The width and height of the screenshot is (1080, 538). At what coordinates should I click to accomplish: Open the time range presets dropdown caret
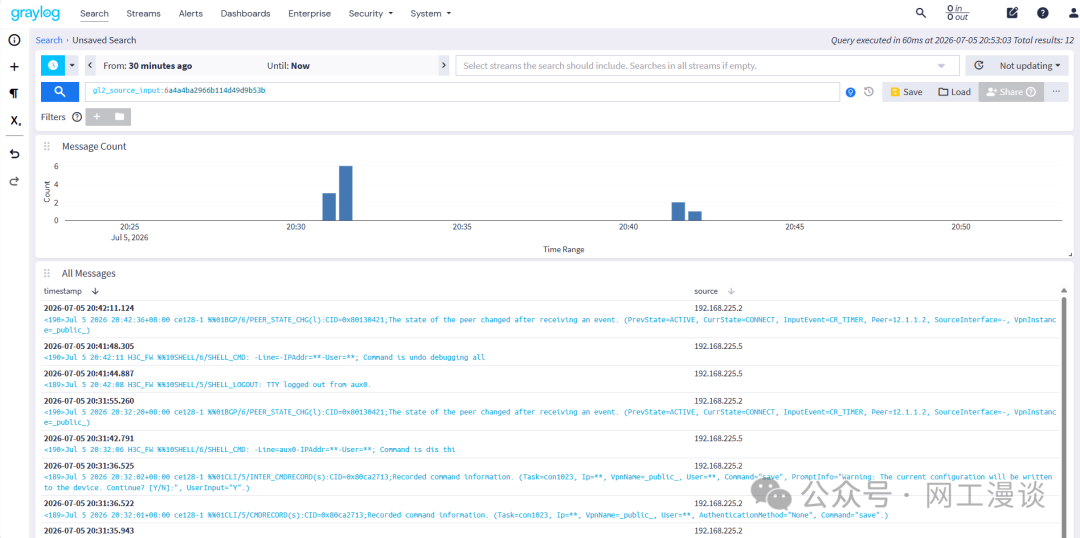click(72, 65)
